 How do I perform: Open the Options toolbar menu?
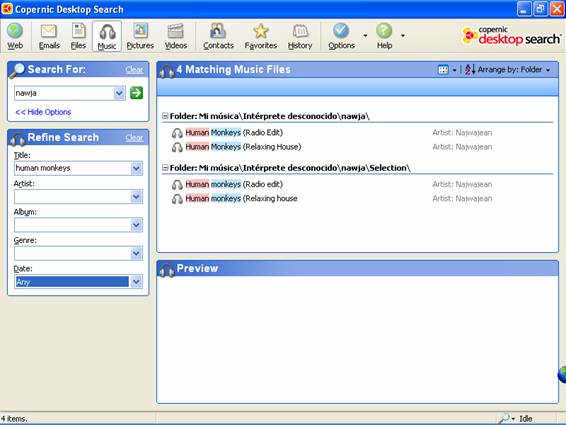tap(341, 36)
